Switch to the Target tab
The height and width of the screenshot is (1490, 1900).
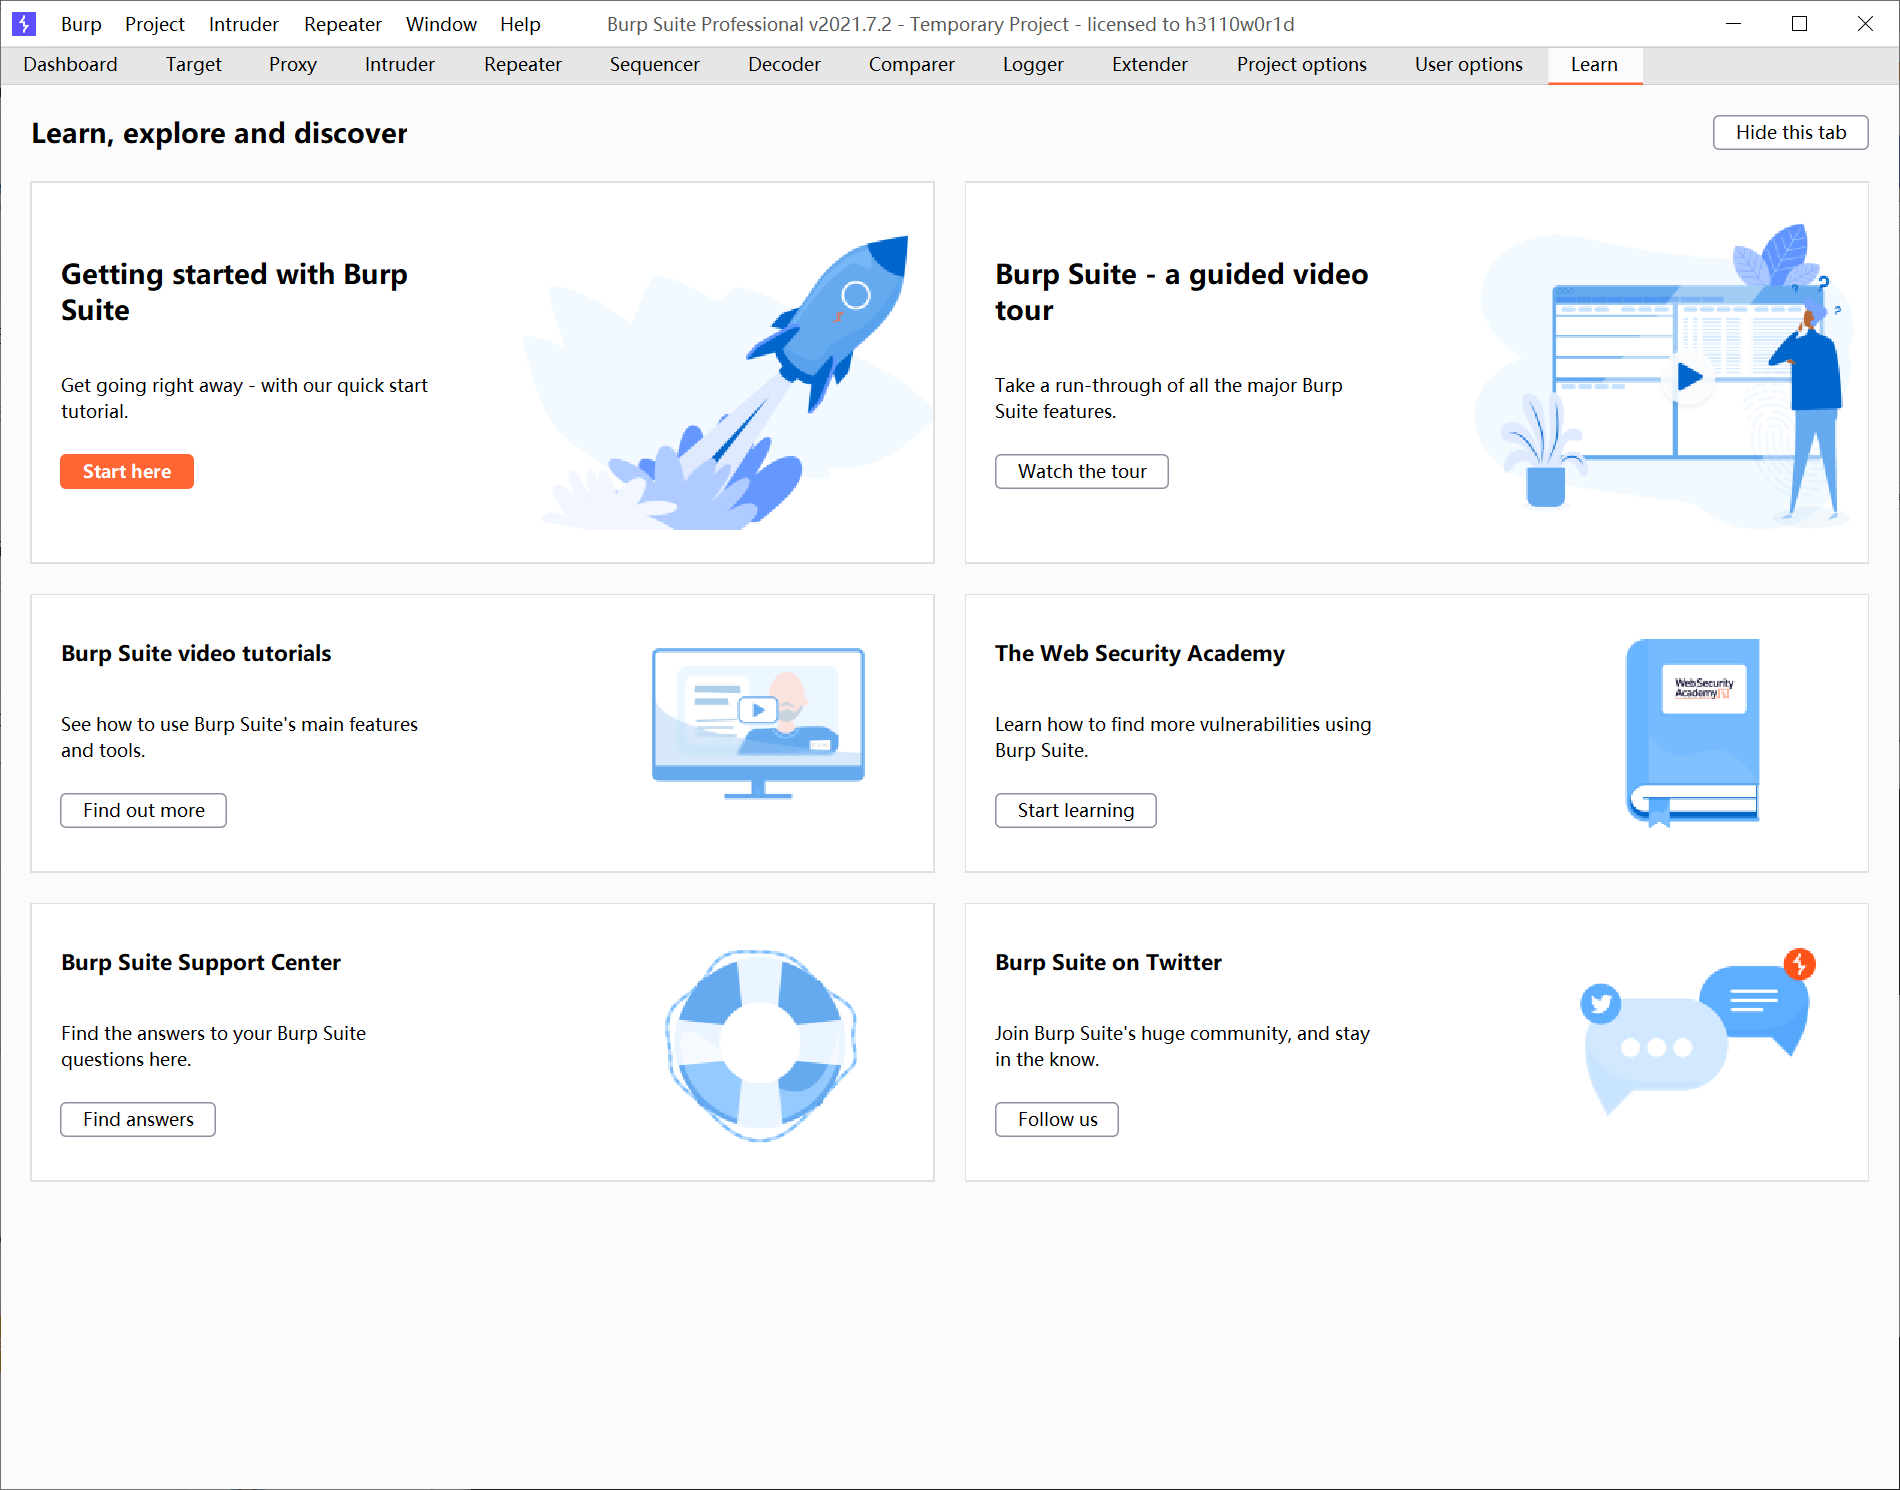[194, 65]
